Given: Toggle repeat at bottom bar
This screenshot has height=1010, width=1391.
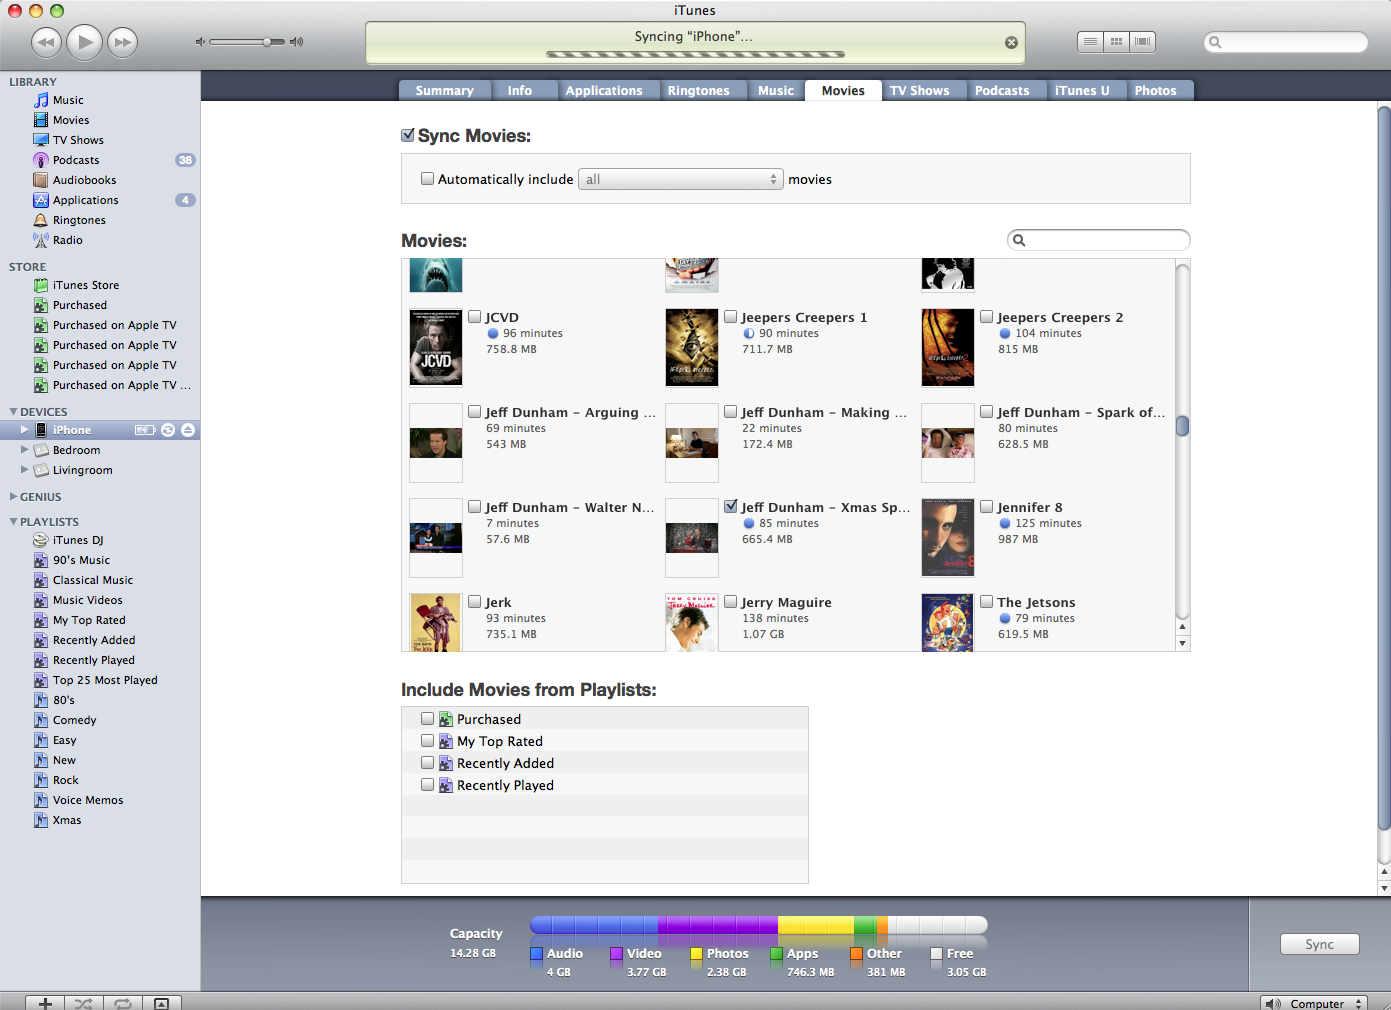Looking at the screenshot, I should pos(123,1002).
